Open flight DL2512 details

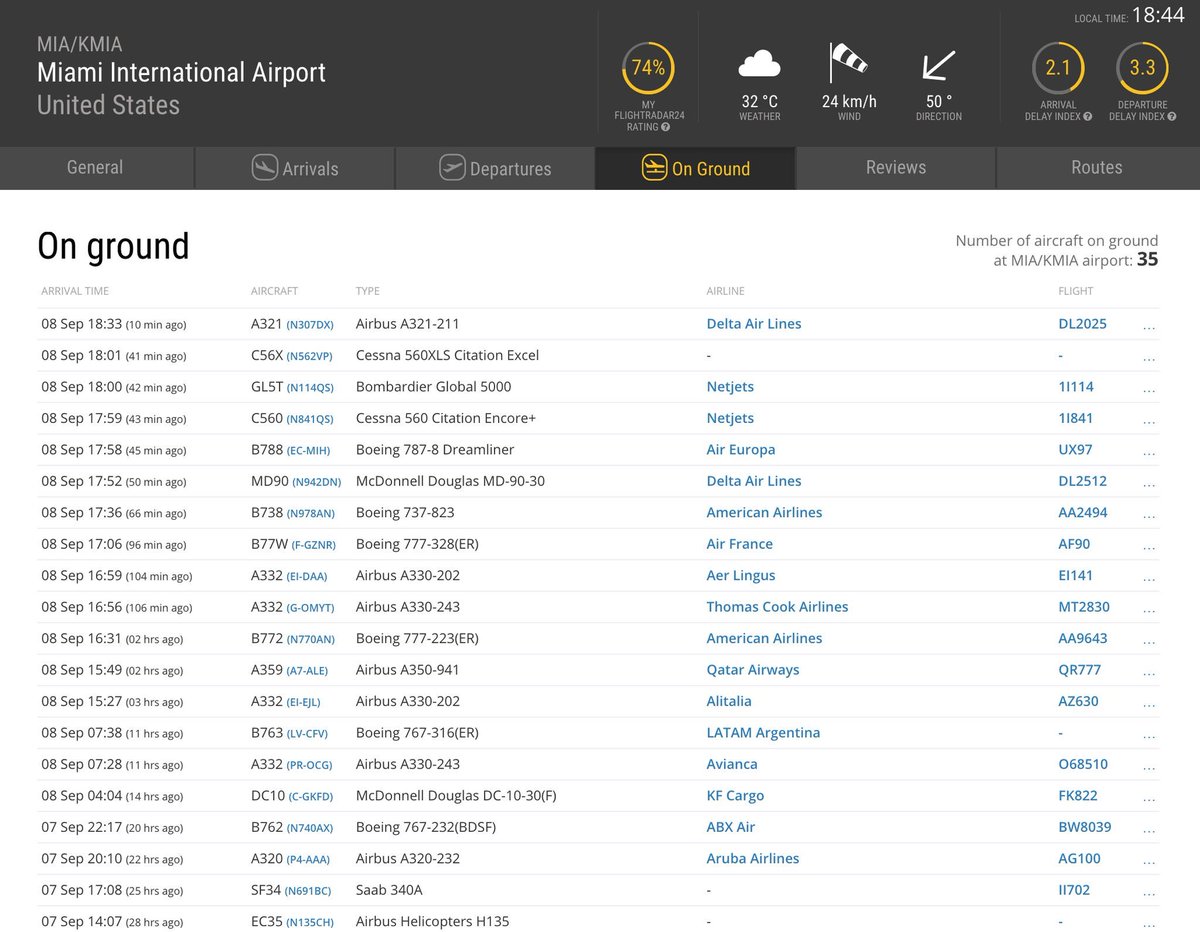pyautogui.click(x=1083, y=481)
